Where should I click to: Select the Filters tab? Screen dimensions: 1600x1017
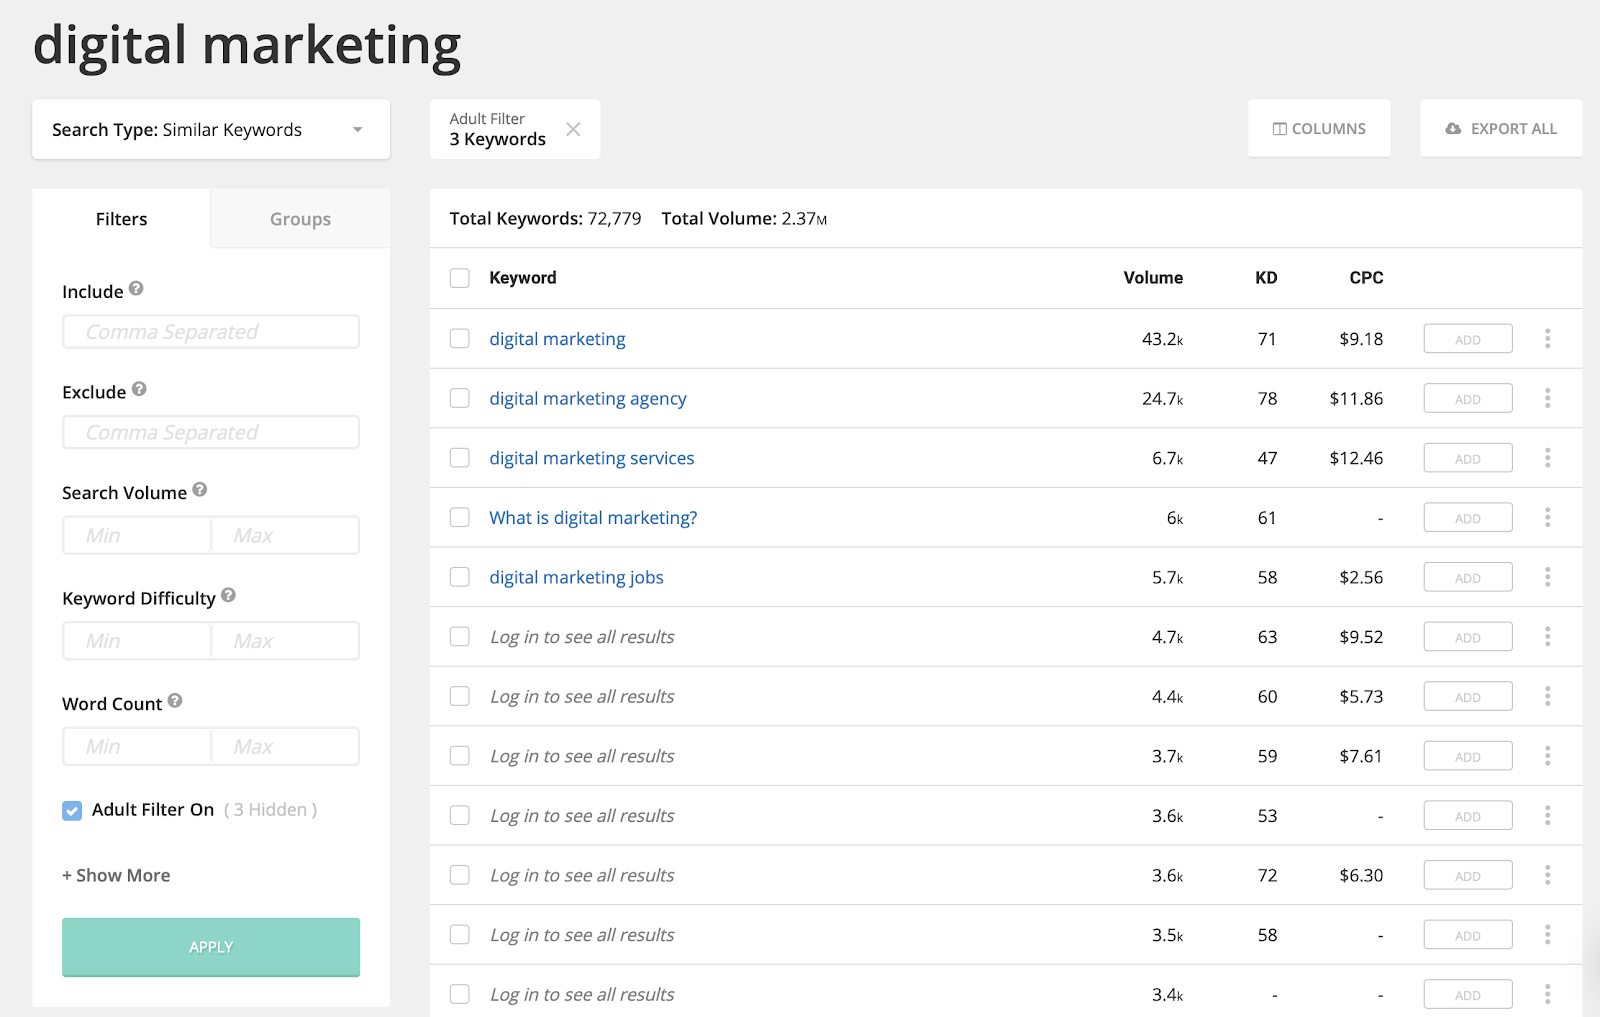click(121, 219)
